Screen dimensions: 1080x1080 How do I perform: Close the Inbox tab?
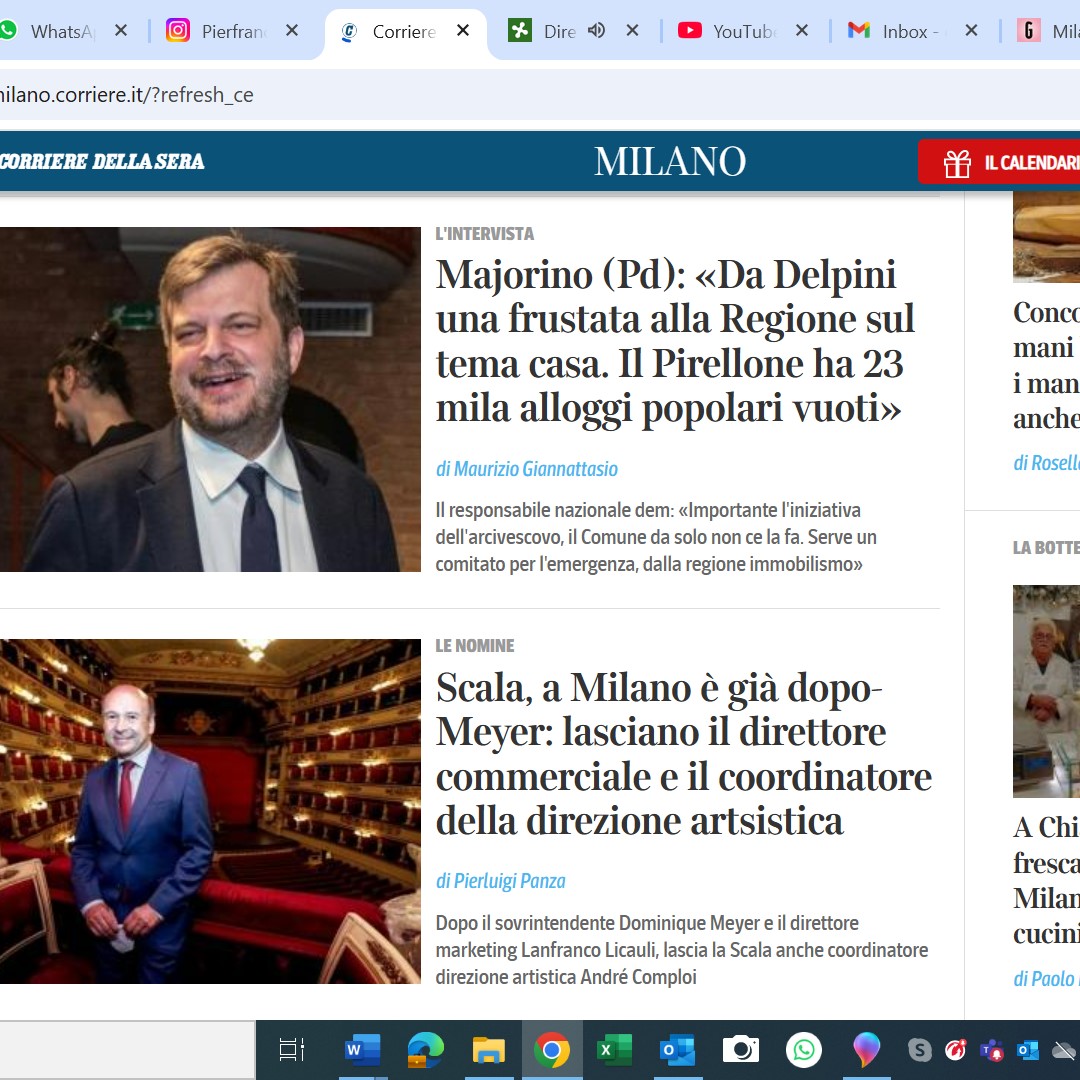pos(971,30)
